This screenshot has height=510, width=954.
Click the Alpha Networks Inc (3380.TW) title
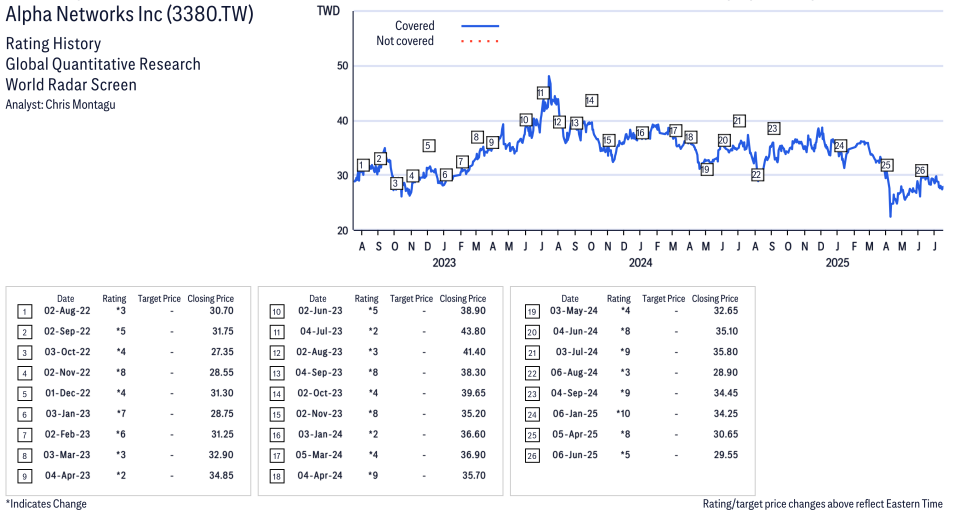pos(129,14)
